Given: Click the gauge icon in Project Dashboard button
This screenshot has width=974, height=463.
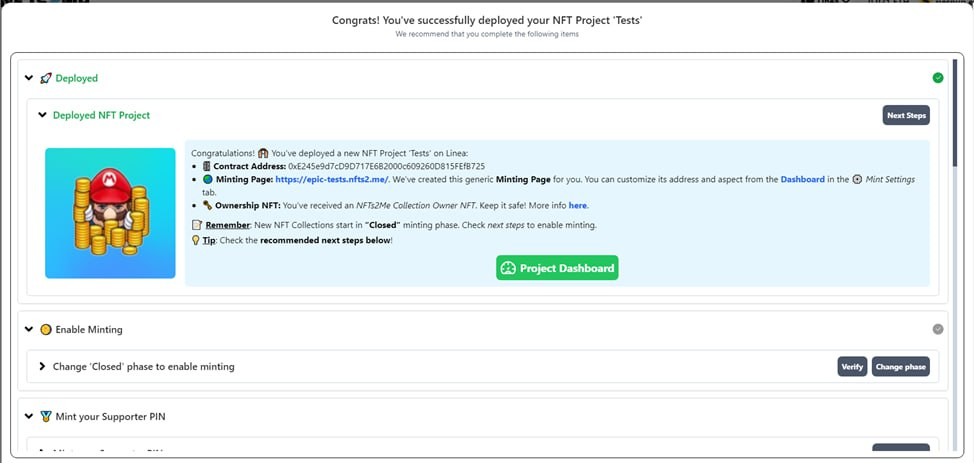Looking at the screenshot, I should pos(508,268).
